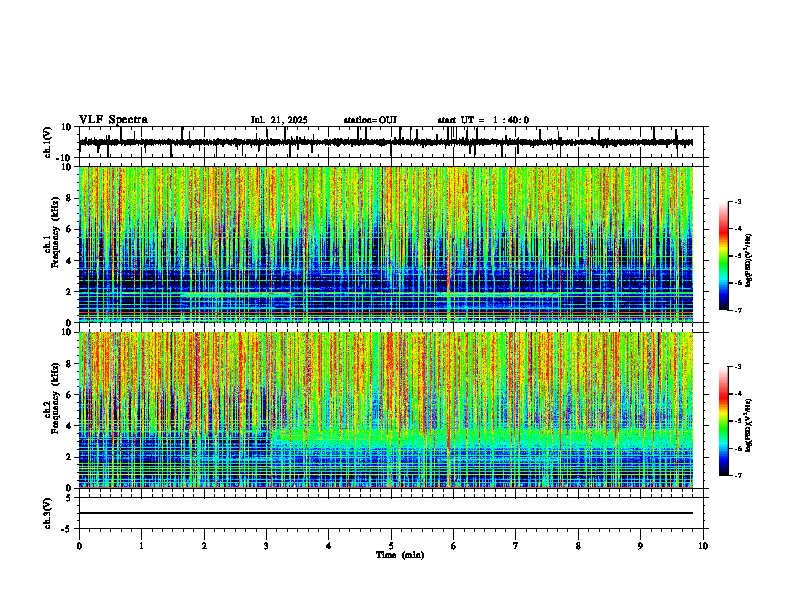The width and height of the screenshot is (792, 612).
Task: Click the 6 minute time axis tick label
Action: (x=454, y=546)
